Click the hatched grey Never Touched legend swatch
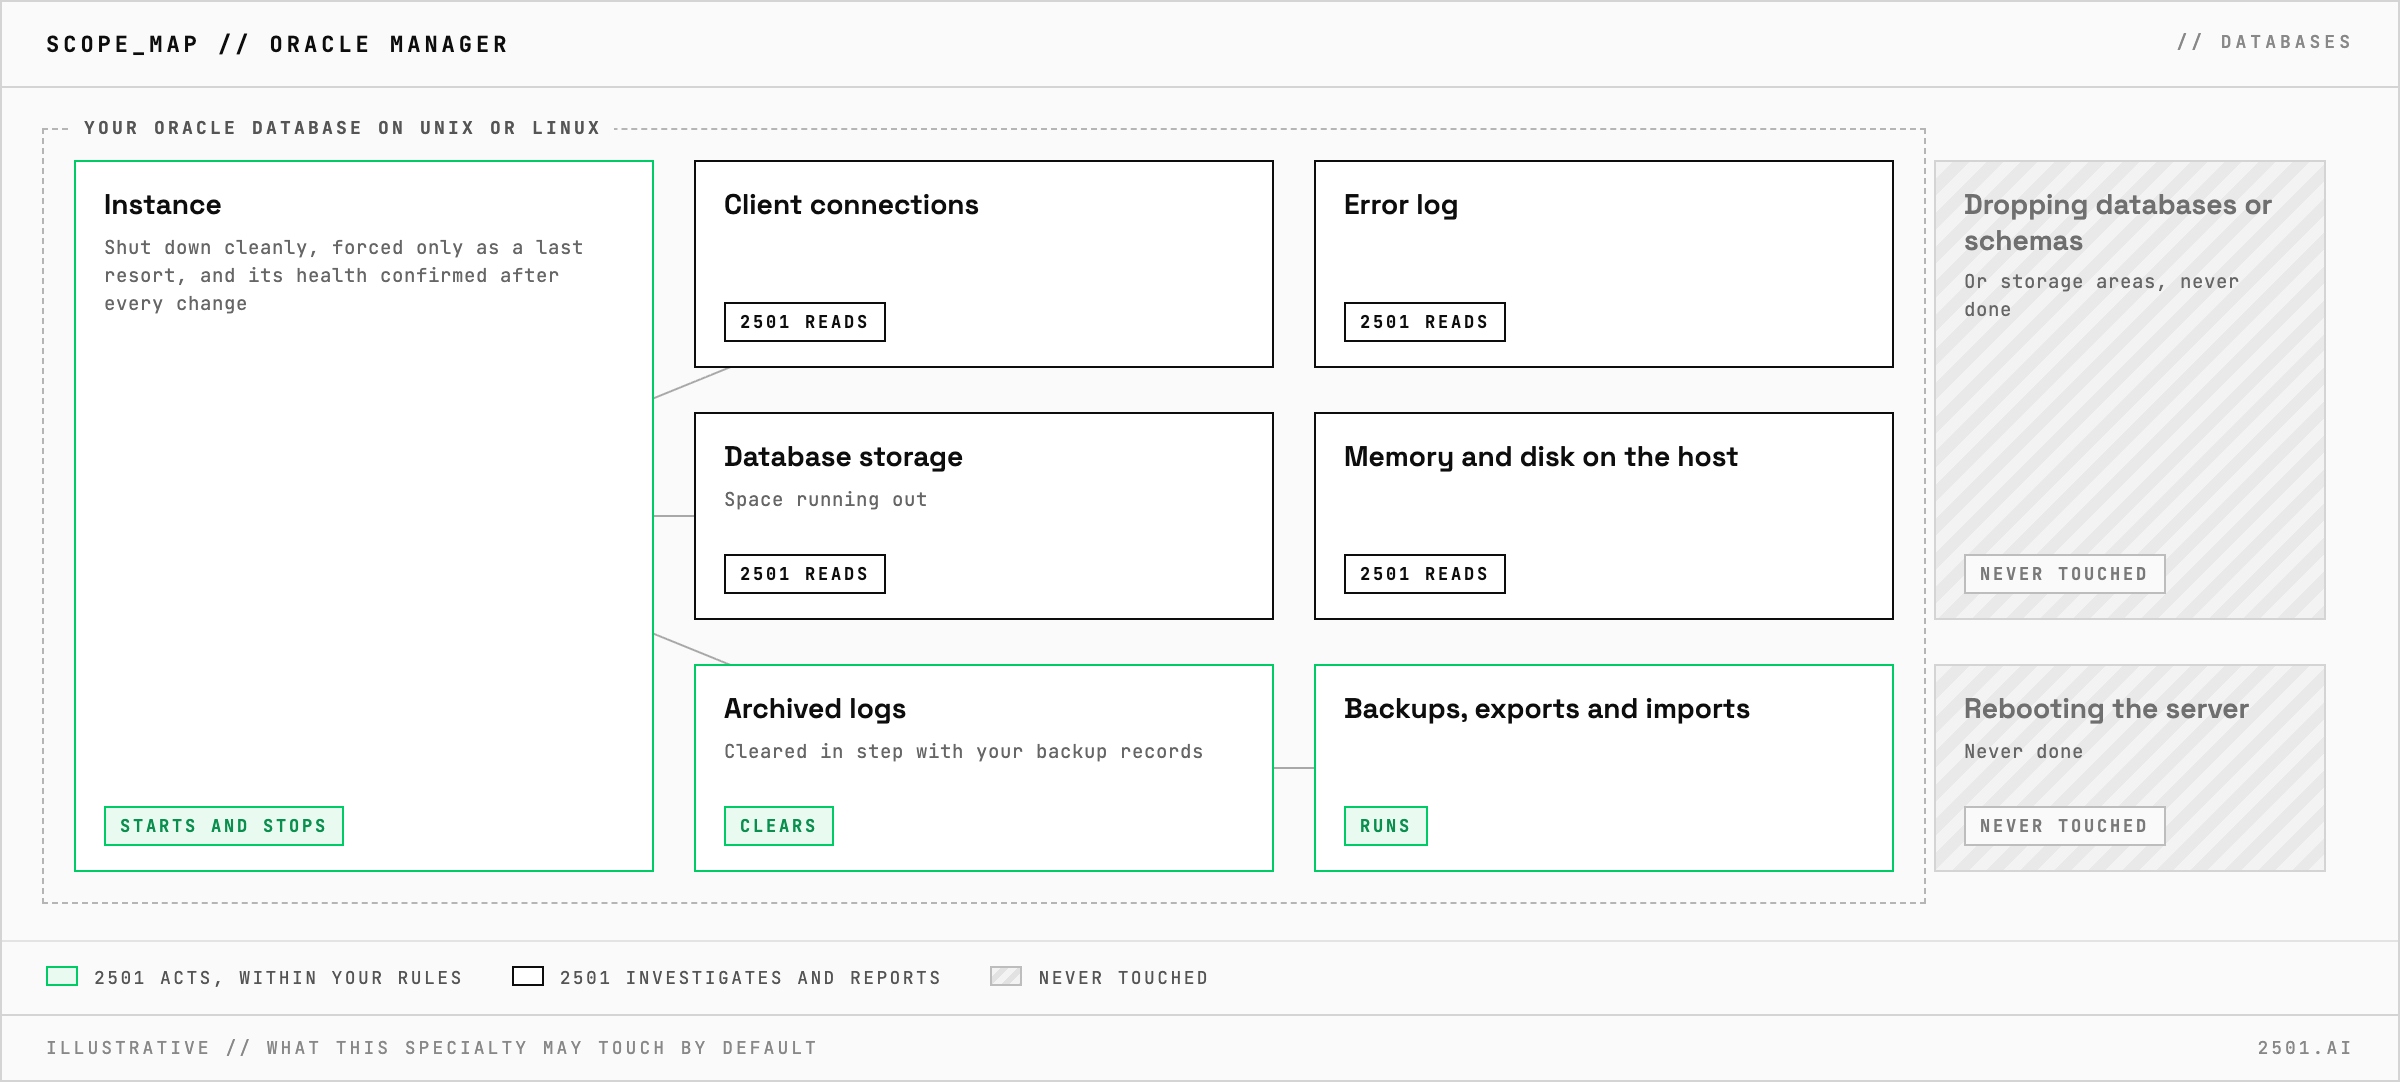Viewport: 2400px width, 1082px height. tap(1006, 976)
